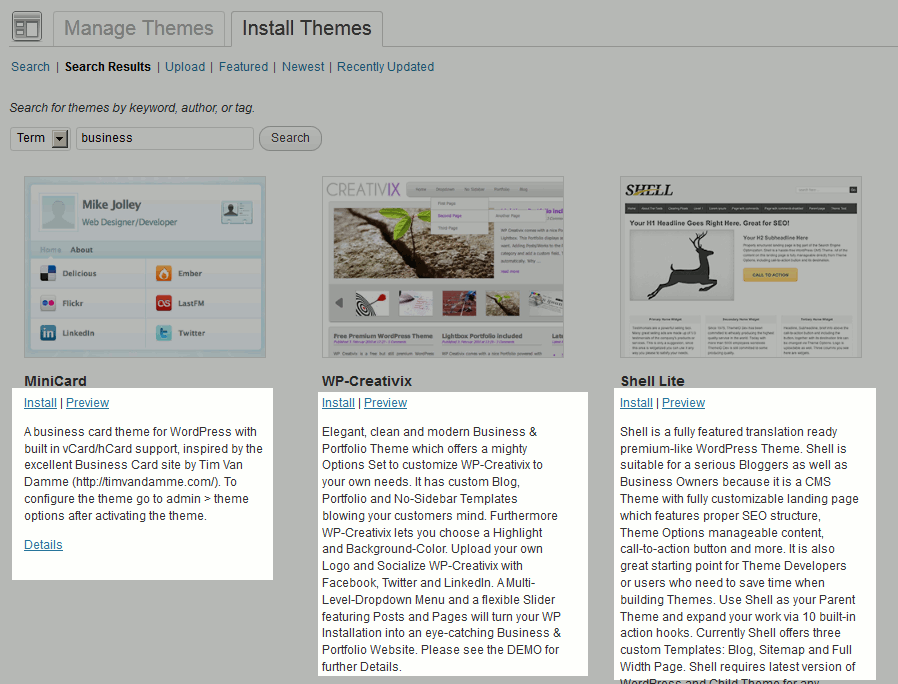Click the MiniCard theme screenshot
Image resolution: width=898 pixels, height=684 pixels.
145,267
